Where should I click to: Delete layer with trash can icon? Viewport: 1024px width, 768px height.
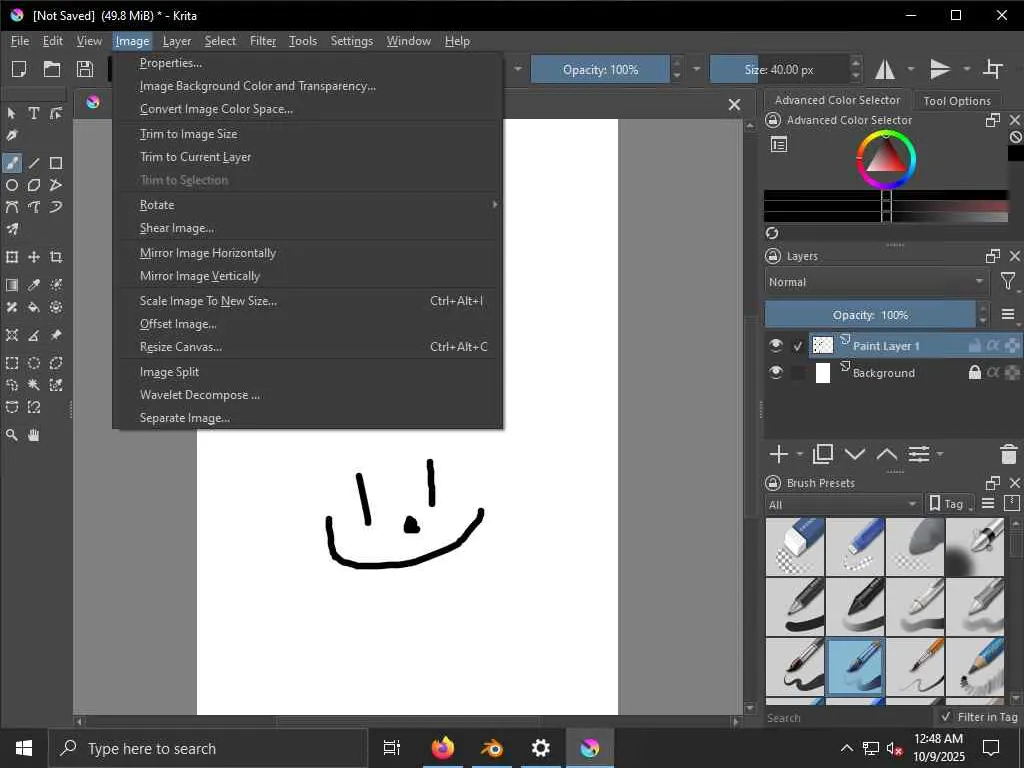1008,454
